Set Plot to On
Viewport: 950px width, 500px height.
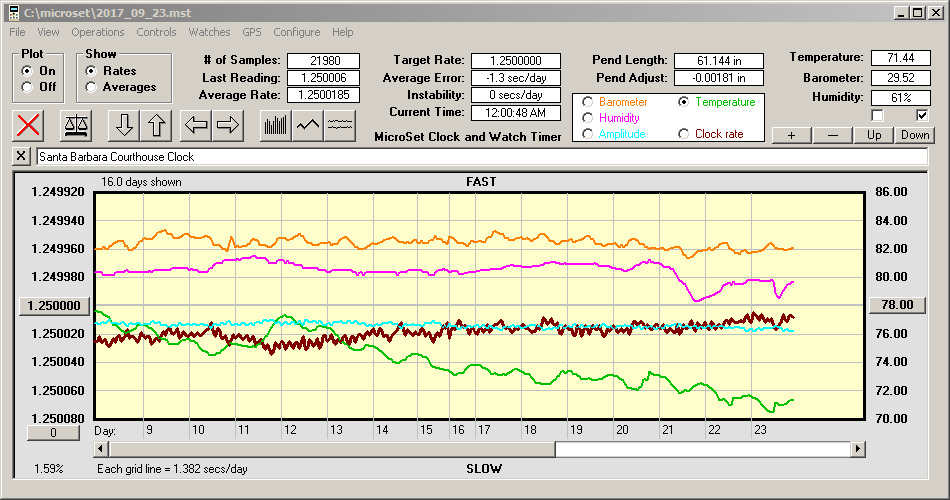[27, 71]
